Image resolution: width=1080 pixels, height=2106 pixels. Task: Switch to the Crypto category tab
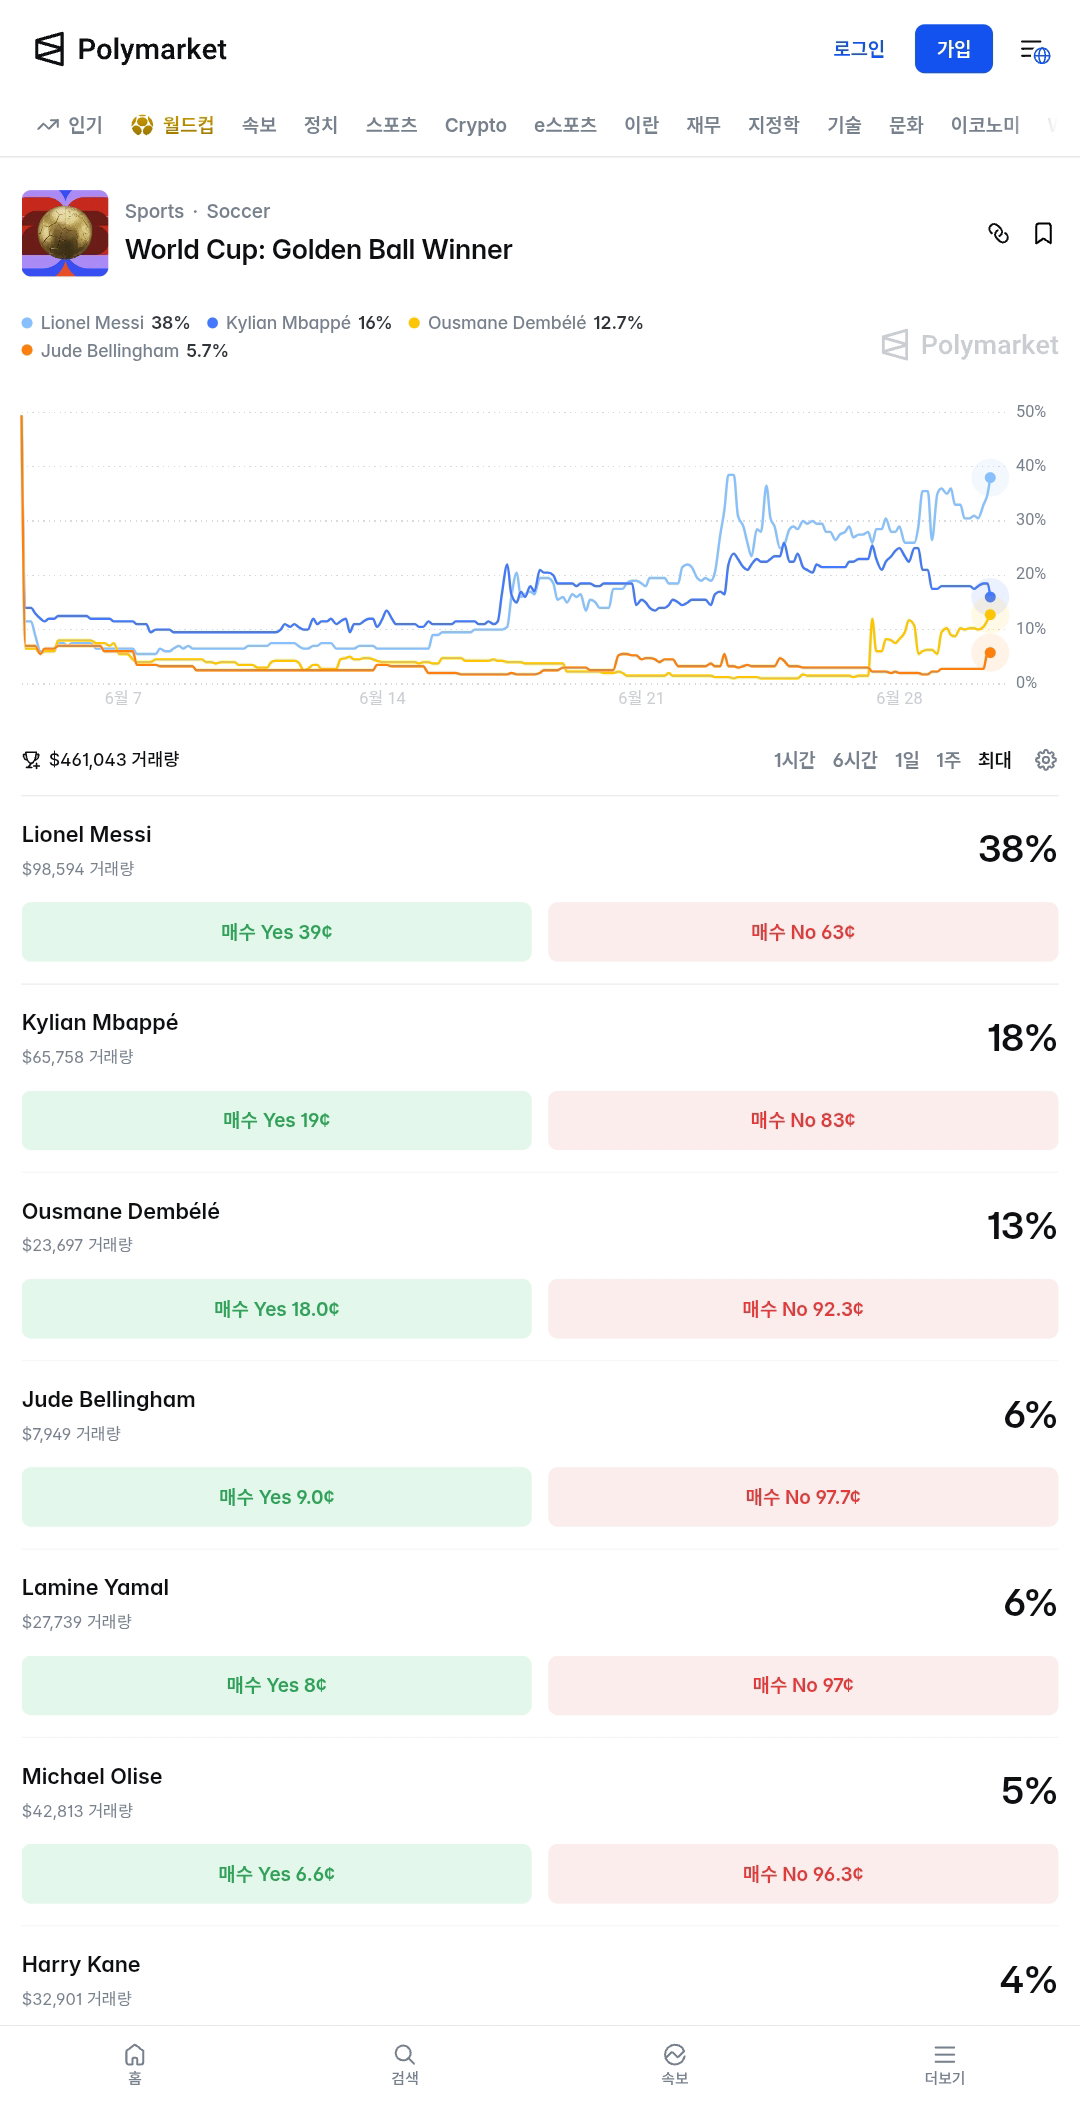pyautogui.click(x=476, y=125)
